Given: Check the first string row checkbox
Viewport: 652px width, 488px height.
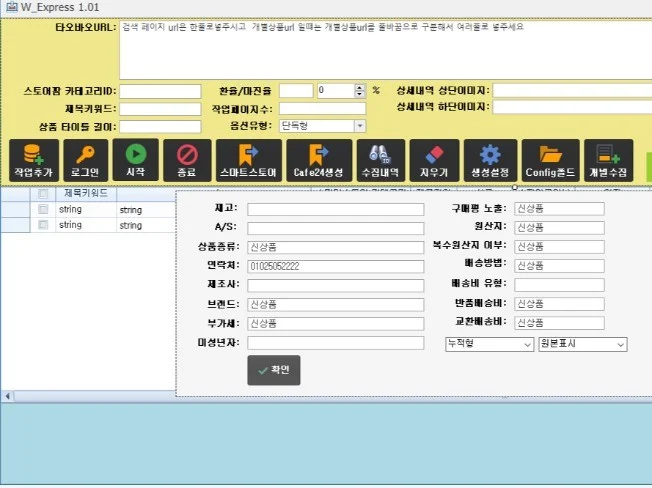Looking at the screenshot, I should pyautogui.click(x=43, y=211).
